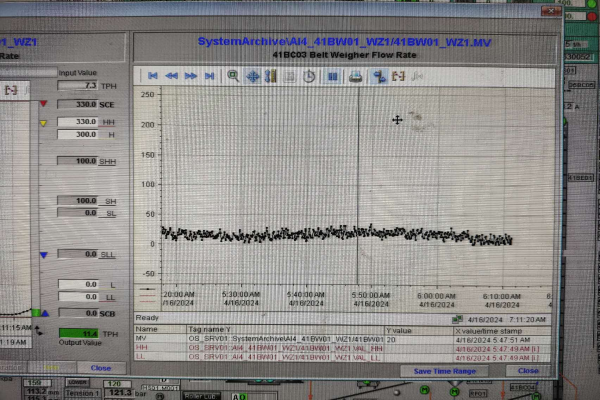600x400 pixels.
Task: Click the 6:00:00 AM time axis label
Action: [437, 296]
